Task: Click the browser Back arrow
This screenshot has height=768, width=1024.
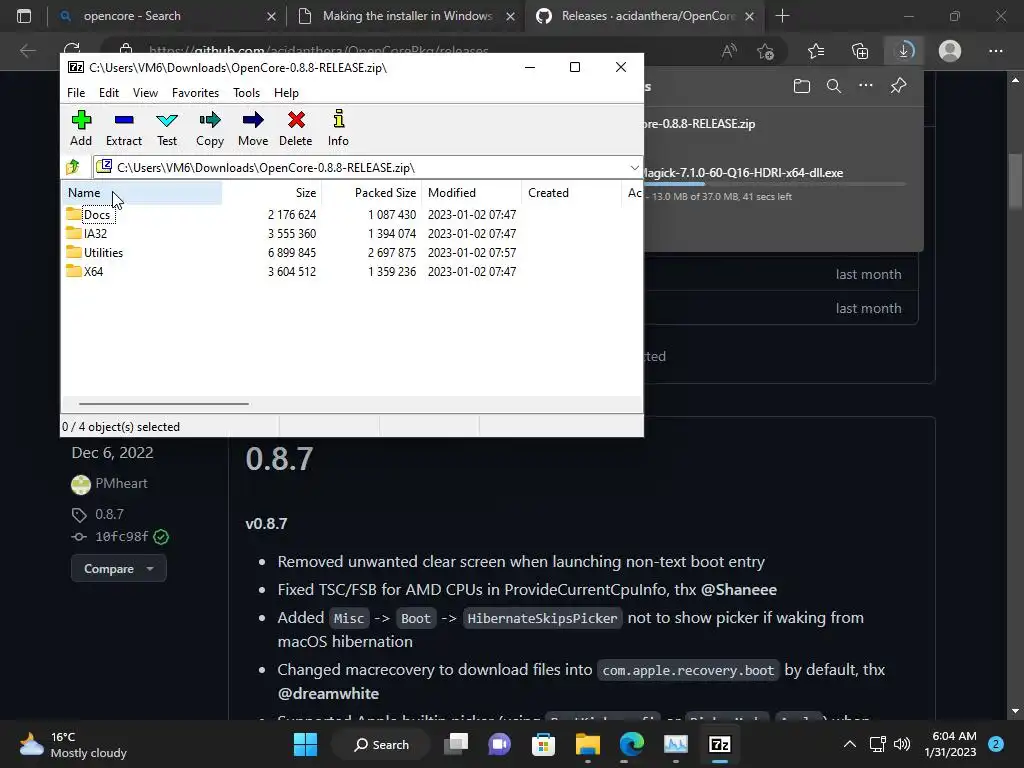Action: pos(27,50)
